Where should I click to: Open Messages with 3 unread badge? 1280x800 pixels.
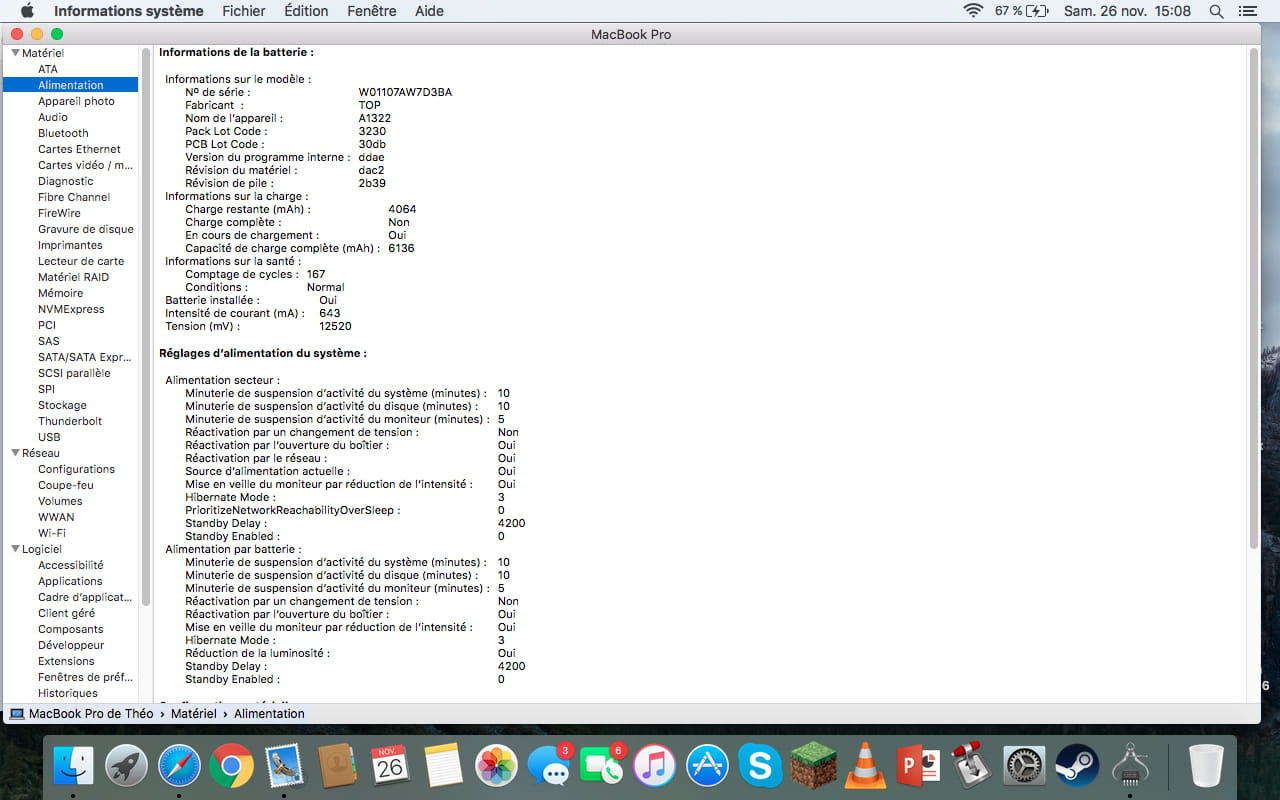549,766
